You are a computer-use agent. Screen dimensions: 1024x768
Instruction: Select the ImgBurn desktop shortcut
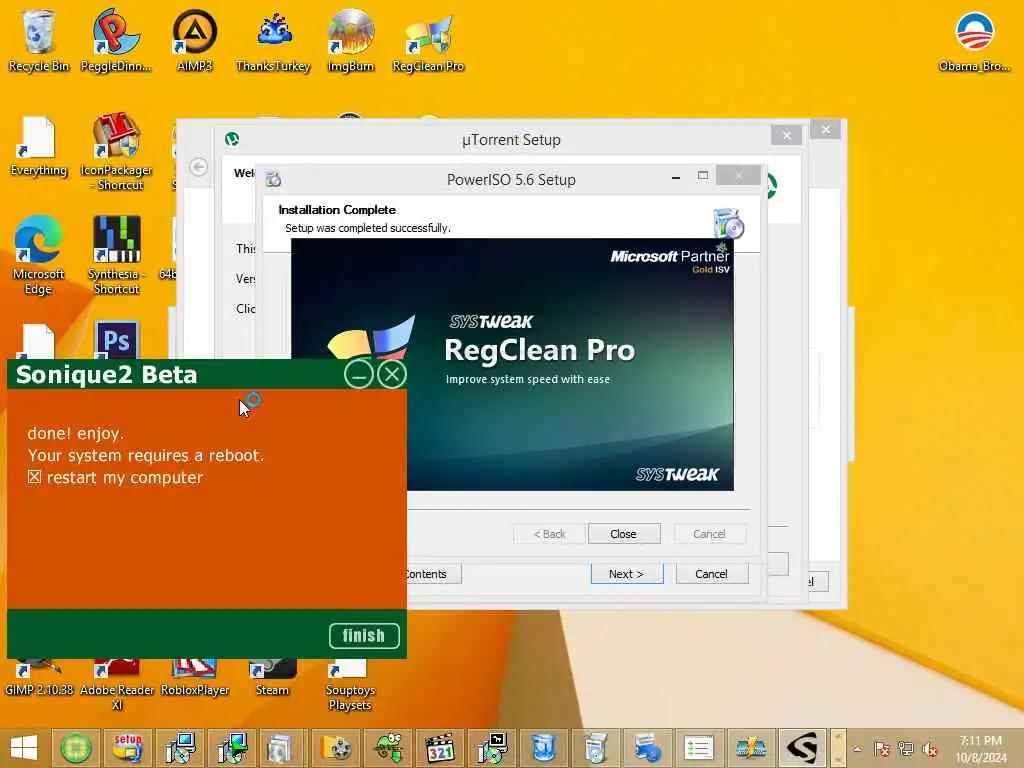(351, 40)
